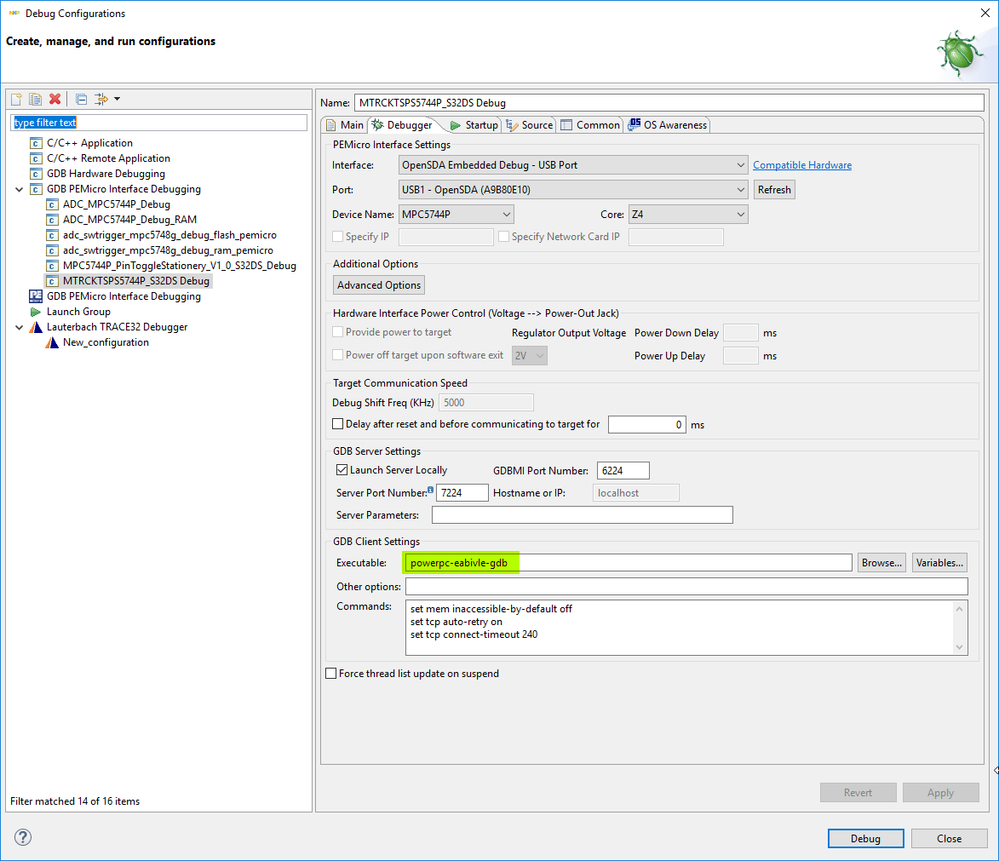Toggle Delay after reset checkbox

pos(338,424)
